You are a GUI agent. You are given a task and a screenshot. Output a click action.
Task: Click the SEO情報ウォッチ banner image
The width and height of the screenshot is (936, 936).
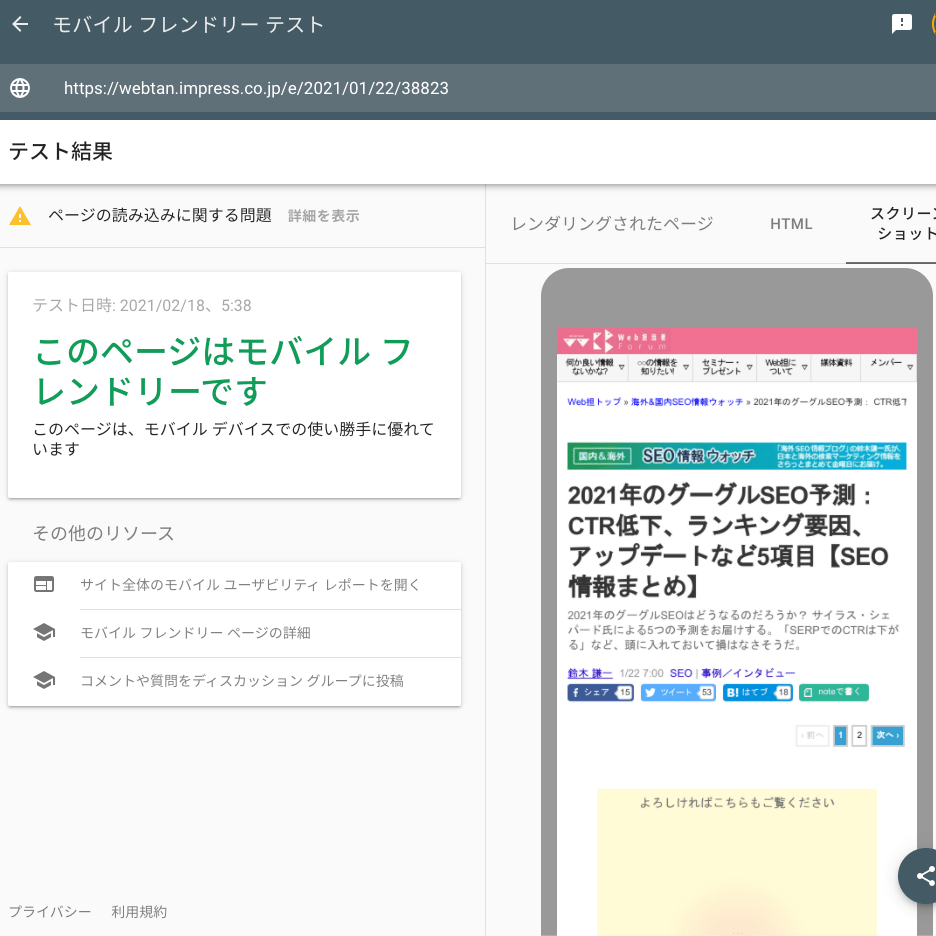tap(737, 457)
